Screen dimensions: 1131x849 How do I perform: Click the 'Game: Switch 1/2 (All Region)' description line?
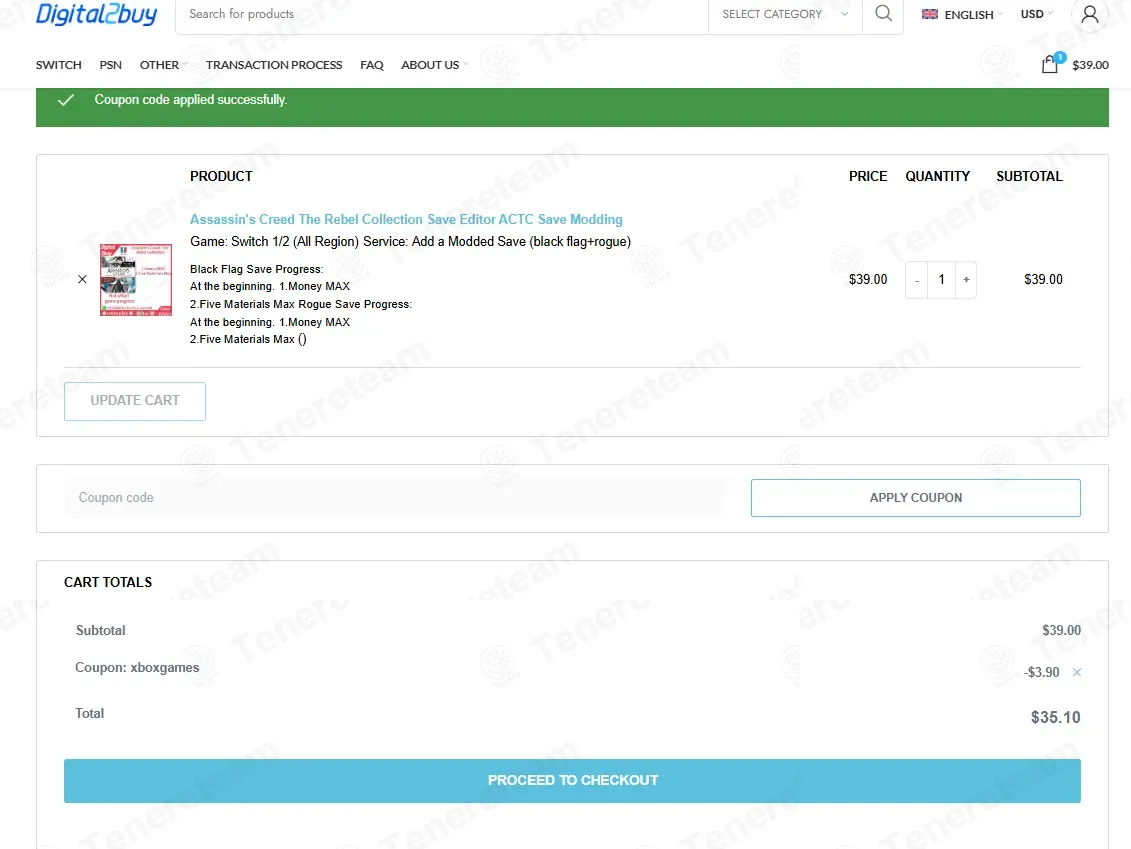(x=410, y=242)
